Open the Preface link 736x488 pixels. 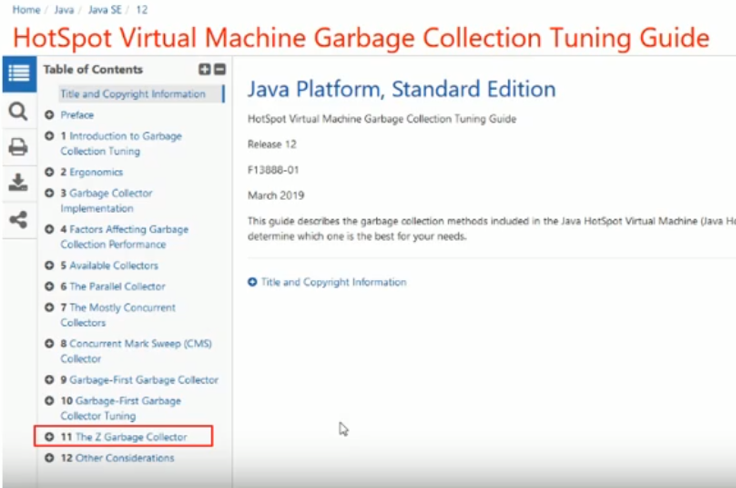coord(77,115)
